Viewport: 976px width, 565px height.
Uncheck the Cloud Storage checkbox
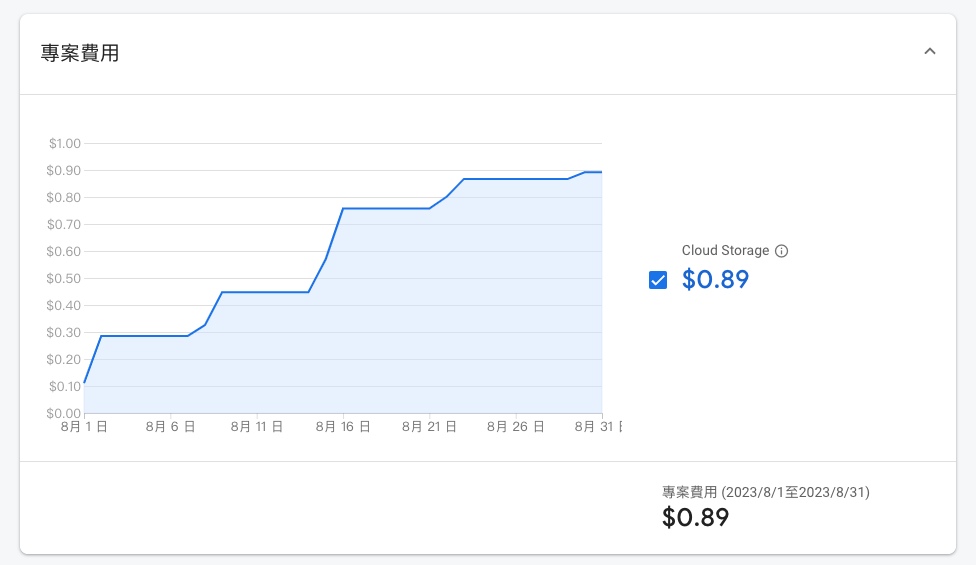pyautogui.click(x=658, y=280)
